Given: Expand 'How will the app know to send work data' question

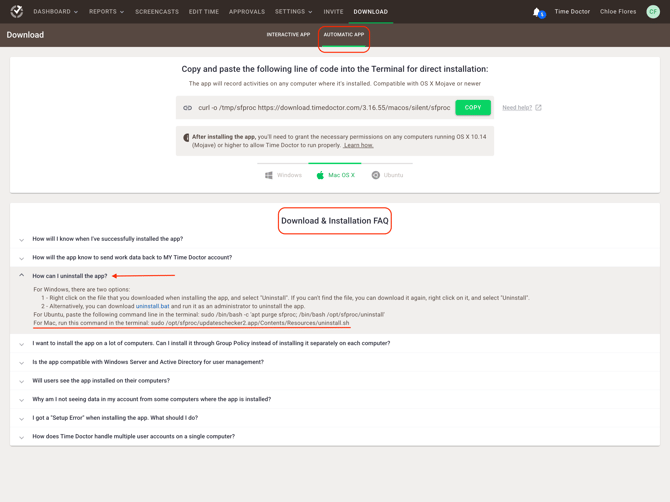Looking at the screenshot, I should [335, 258].
